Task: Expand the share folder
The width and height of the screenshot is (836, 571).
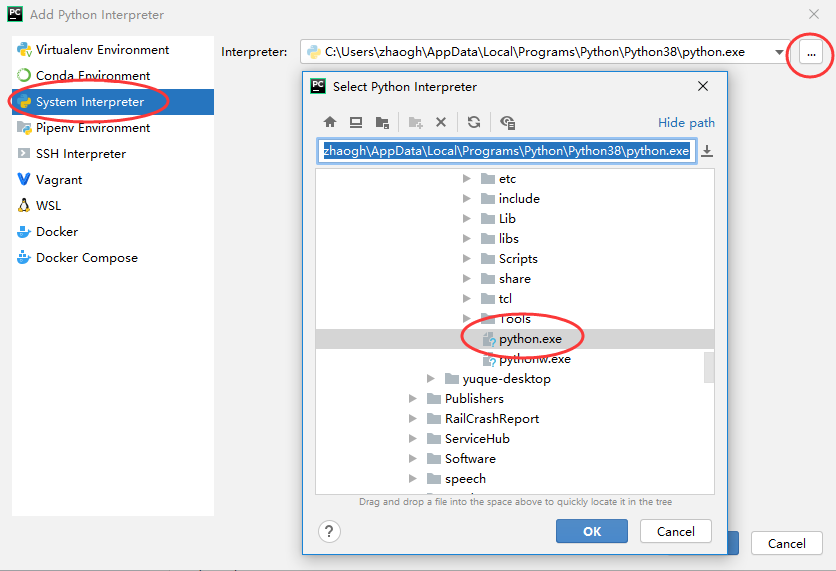Action: click(x=467, y=279)
